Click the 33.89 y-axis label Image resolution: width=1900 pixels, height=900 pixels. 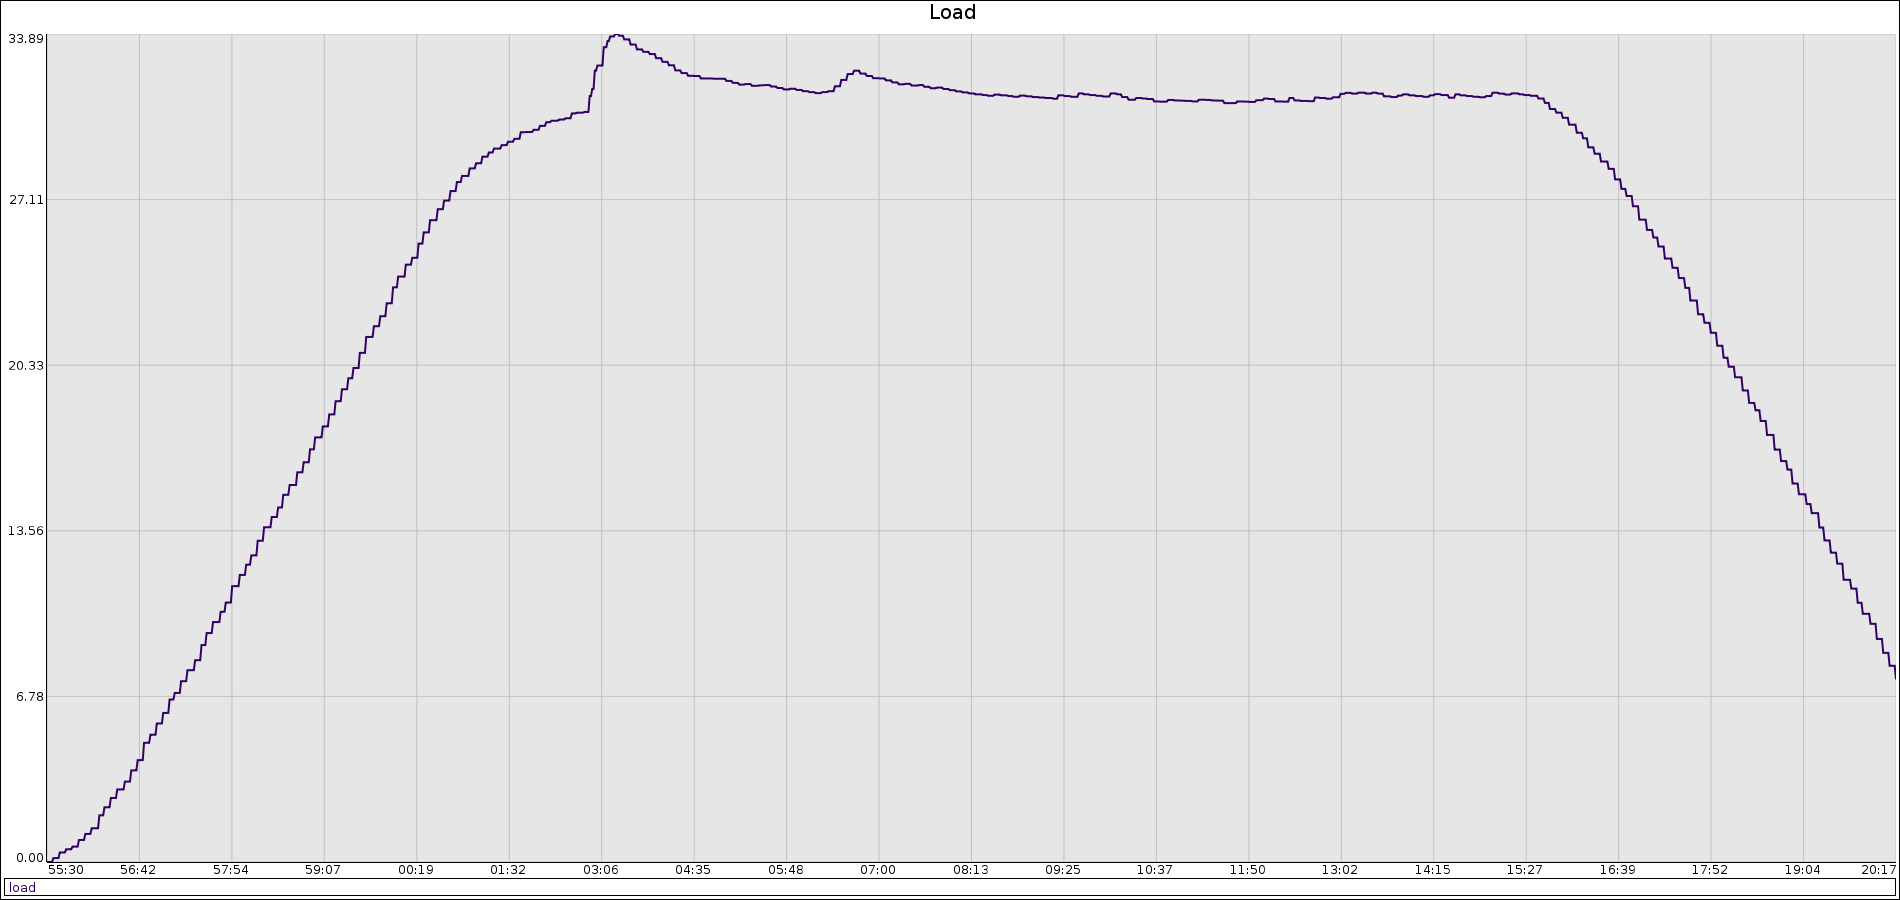(x=26, y=39)
